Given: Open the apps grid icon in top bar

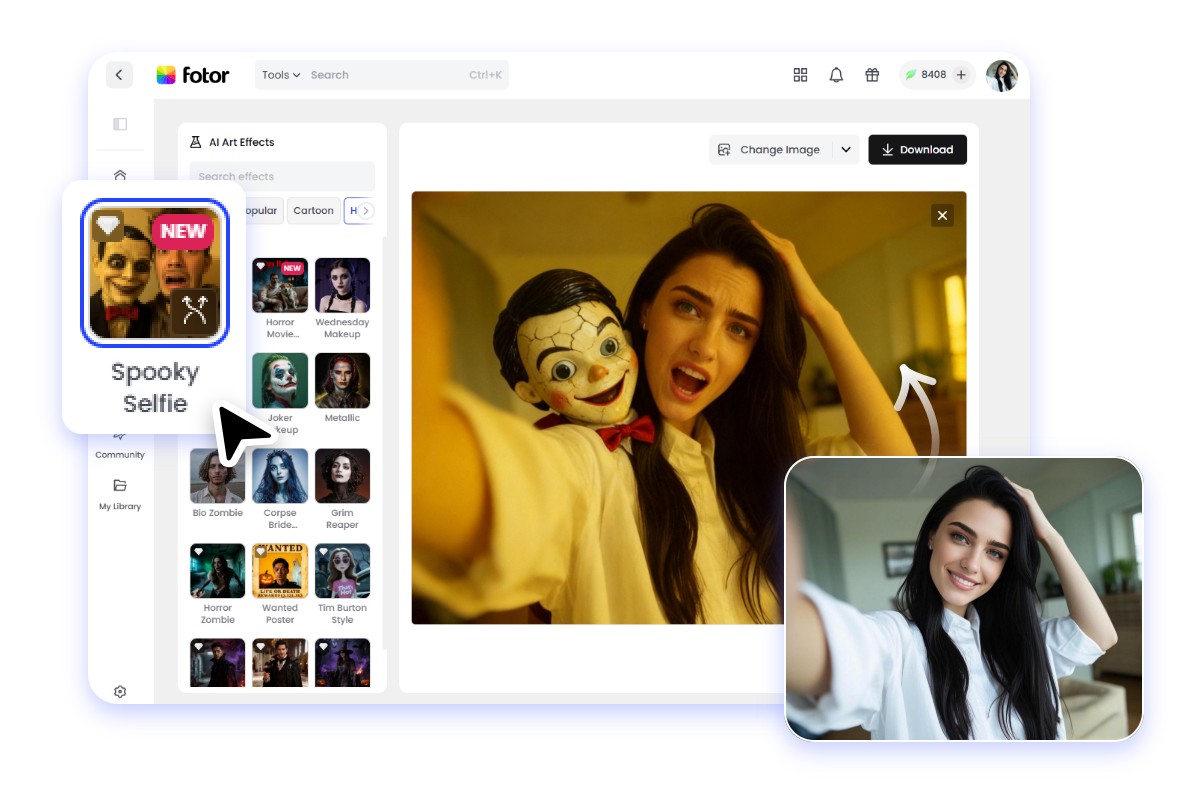Looking at the screenshot, I should point(800,75).
